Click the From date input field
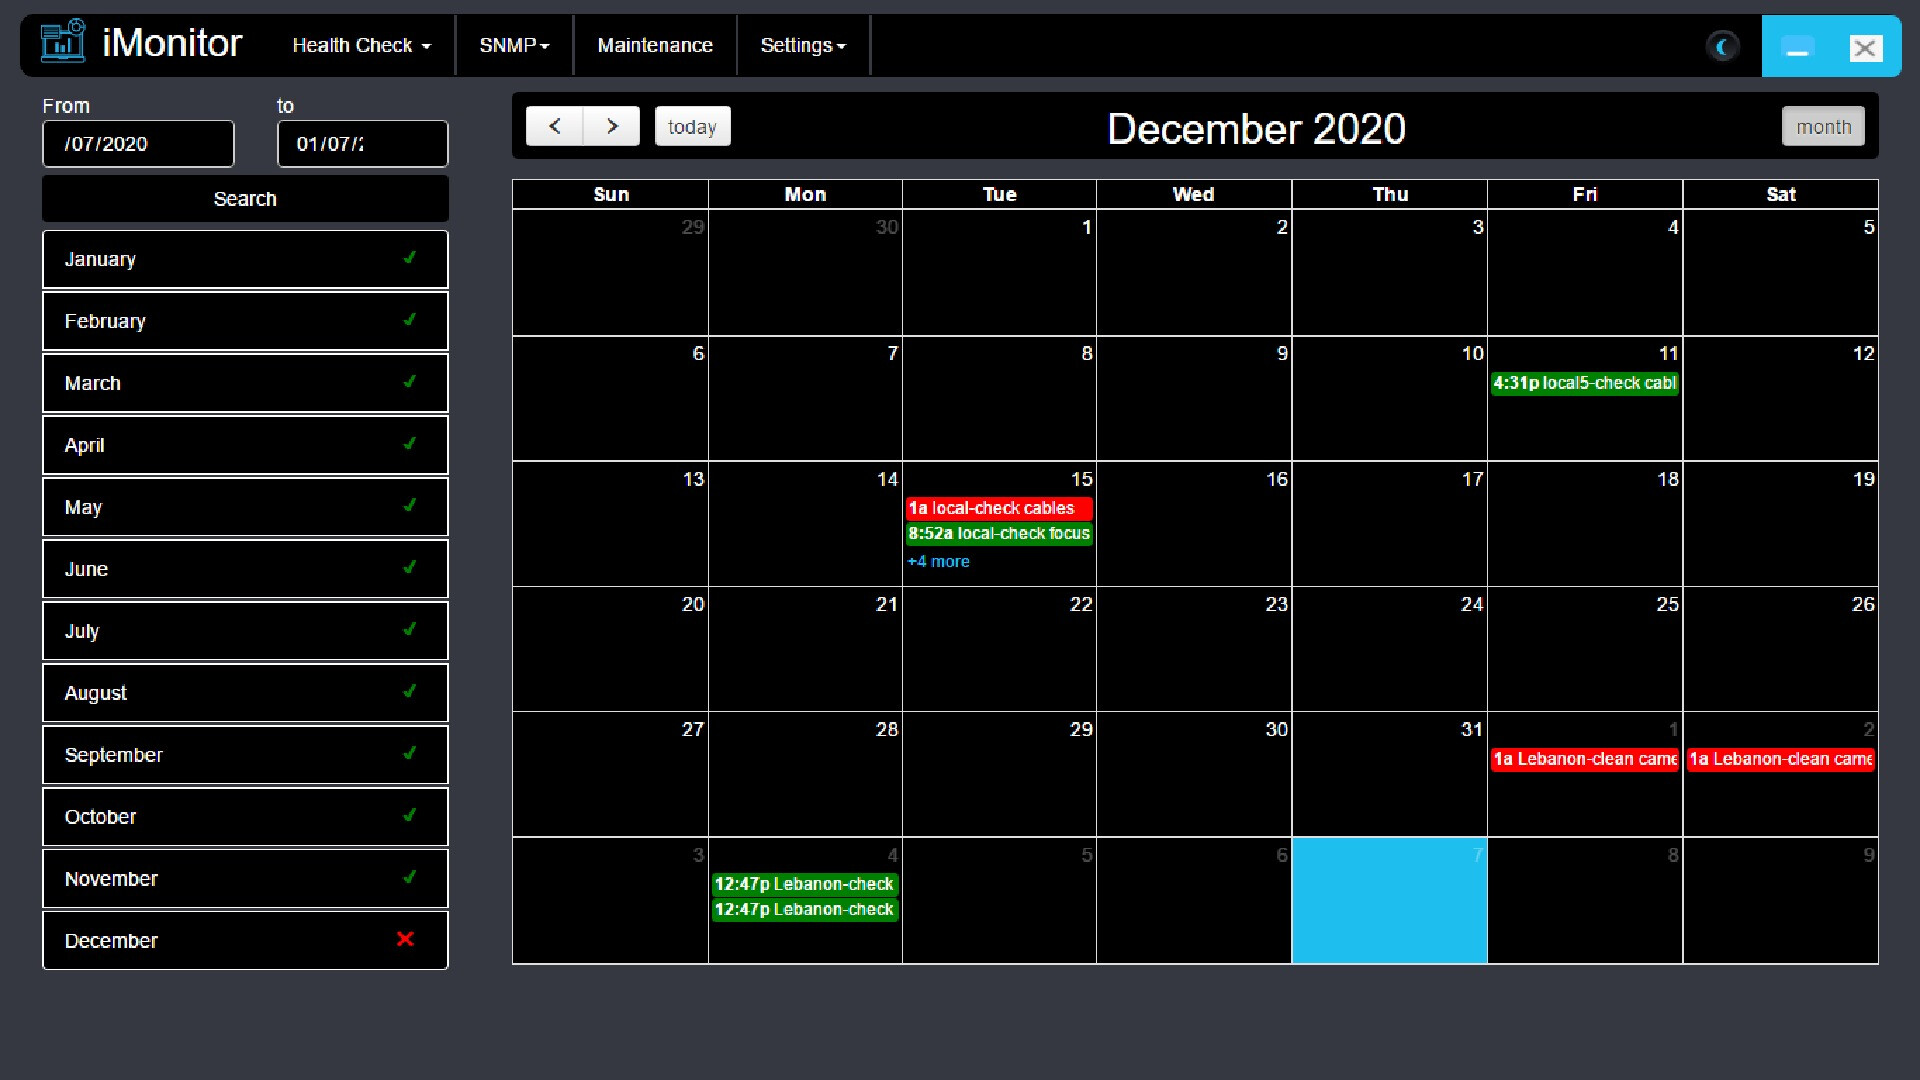The height and width of the screenshot is (1080, 1920). pos(138,144)
